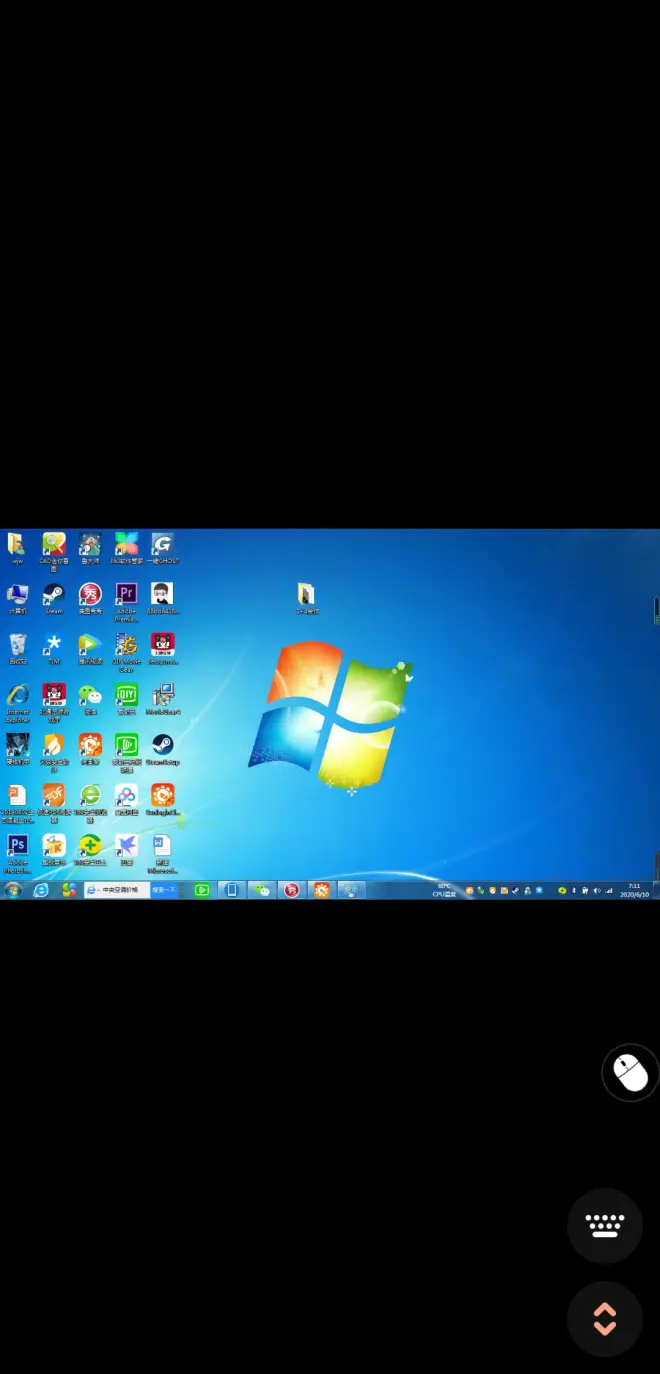Open the Microsoft Word document file

coord(162,853)
